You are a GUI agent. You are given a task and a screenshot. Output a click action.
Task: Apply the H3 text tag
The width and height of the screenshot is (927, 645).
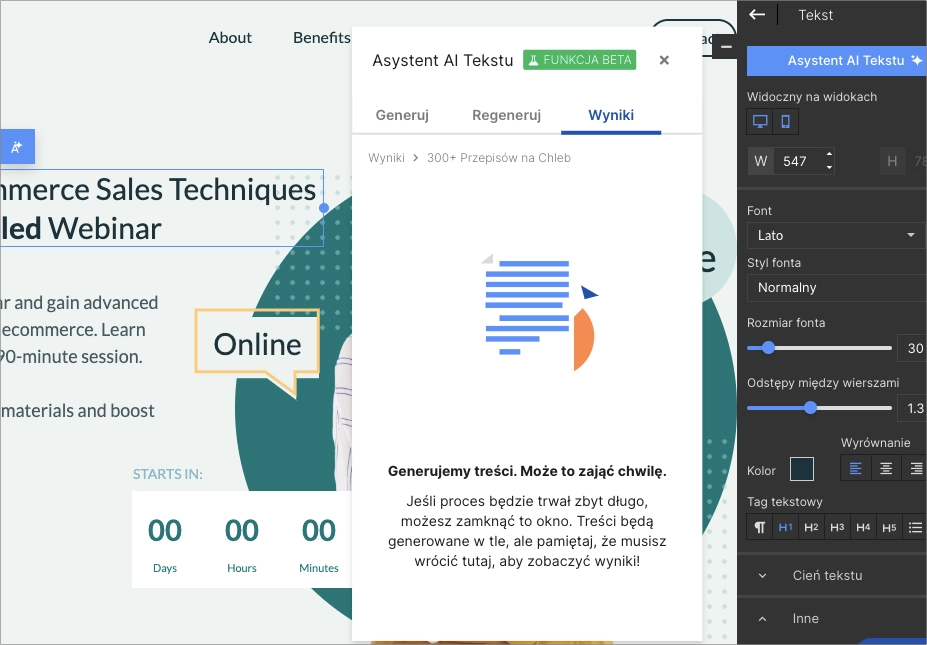(837, 527)
